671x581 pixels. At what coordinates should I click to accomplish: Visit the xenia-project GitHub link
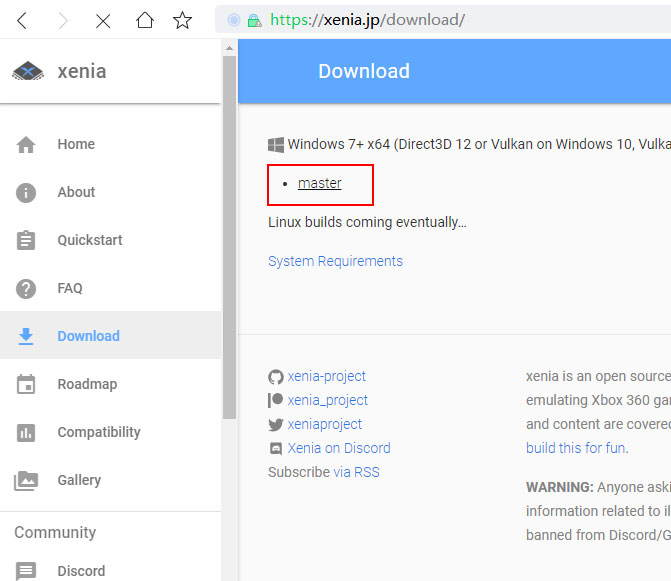pyautogui.click(x=327, y=376)
